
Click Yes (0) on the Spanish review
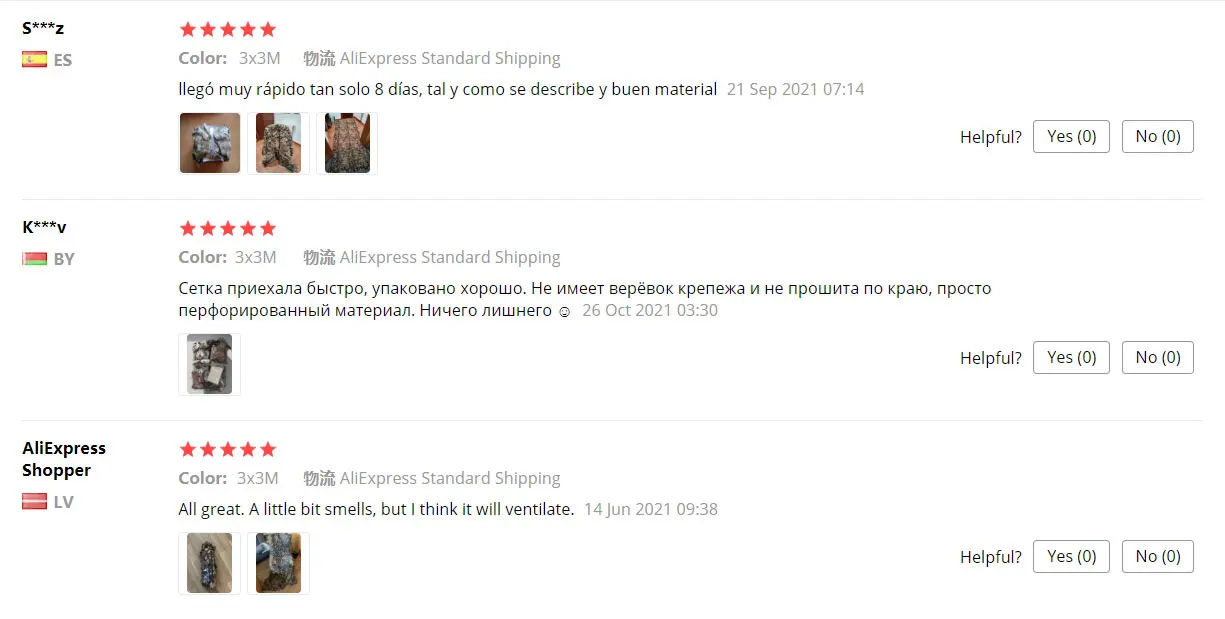[1071, 136]
